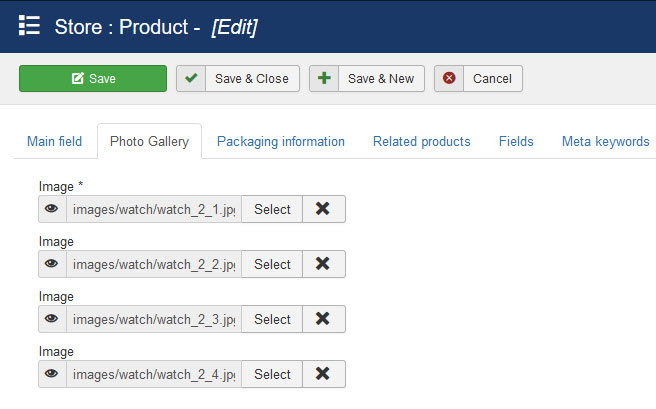Click the green checkmark icon of Save & Close
This screenshot has width=656, height=409.
[191, 78]
